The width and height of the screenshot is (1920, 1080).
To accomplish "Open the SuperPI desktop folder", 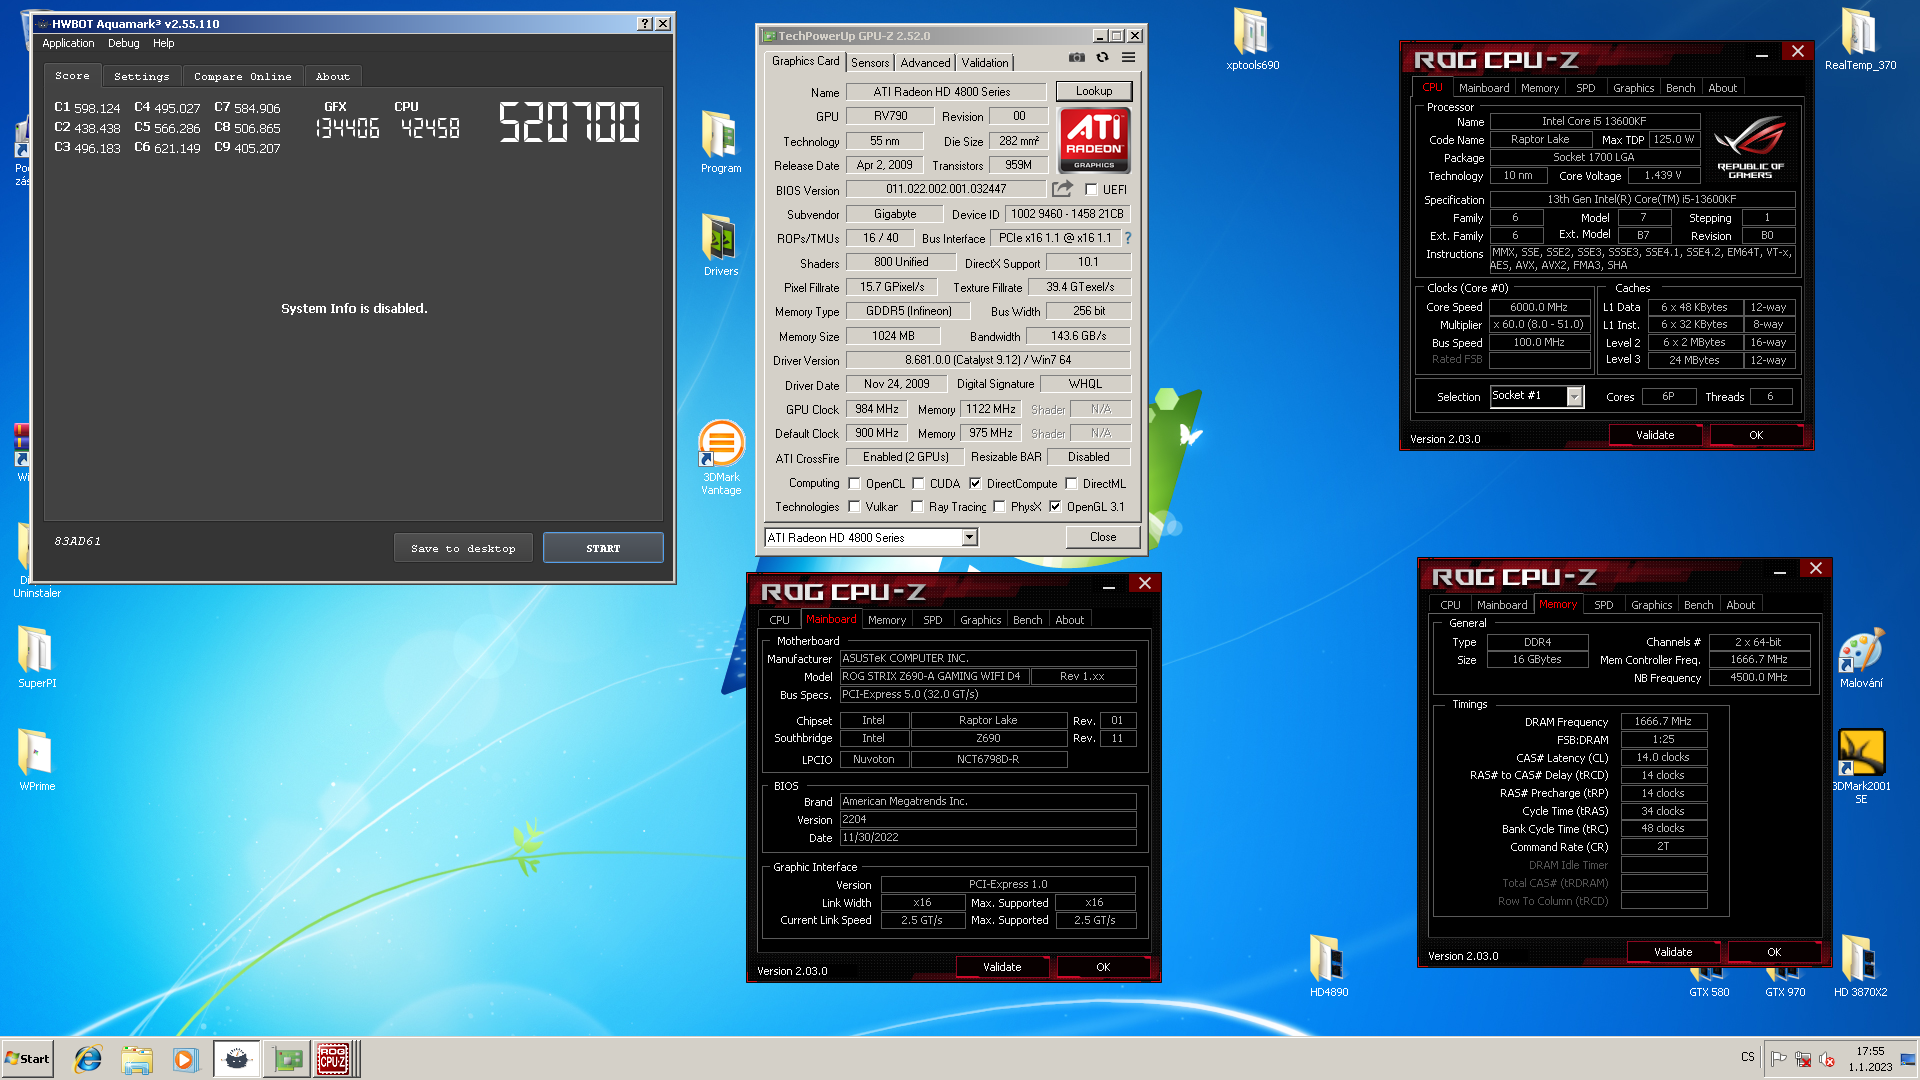I will pos(37,656).
